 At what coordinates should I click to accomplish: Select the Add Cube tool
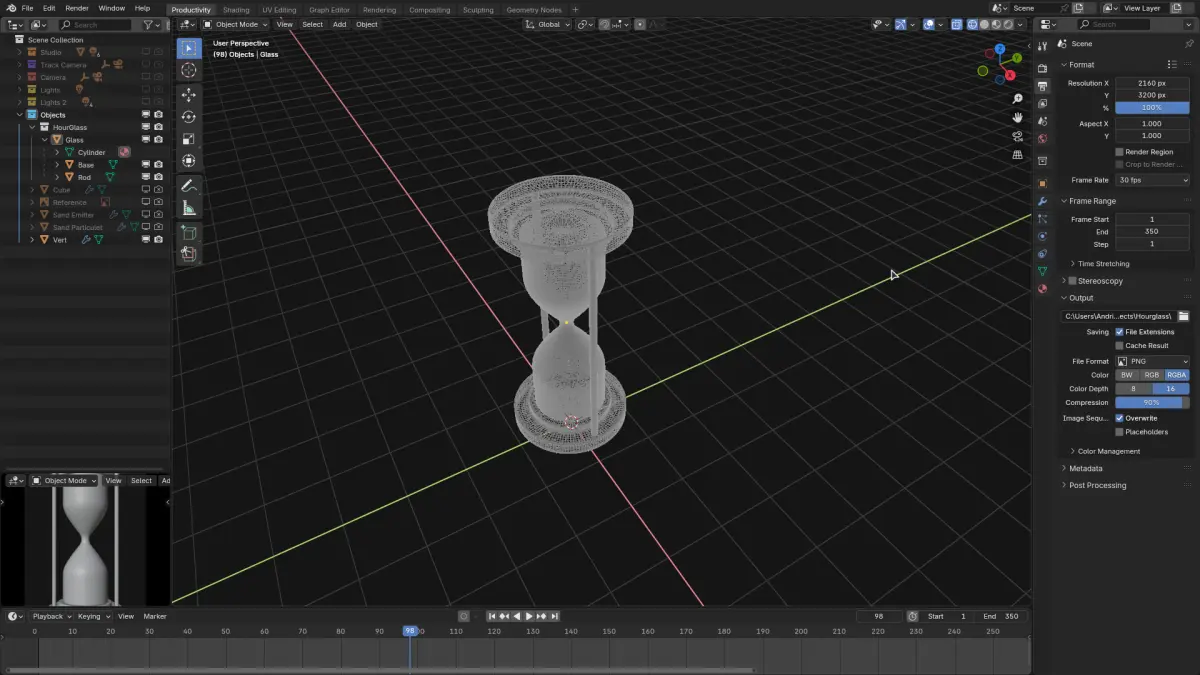tap(189, 233)
